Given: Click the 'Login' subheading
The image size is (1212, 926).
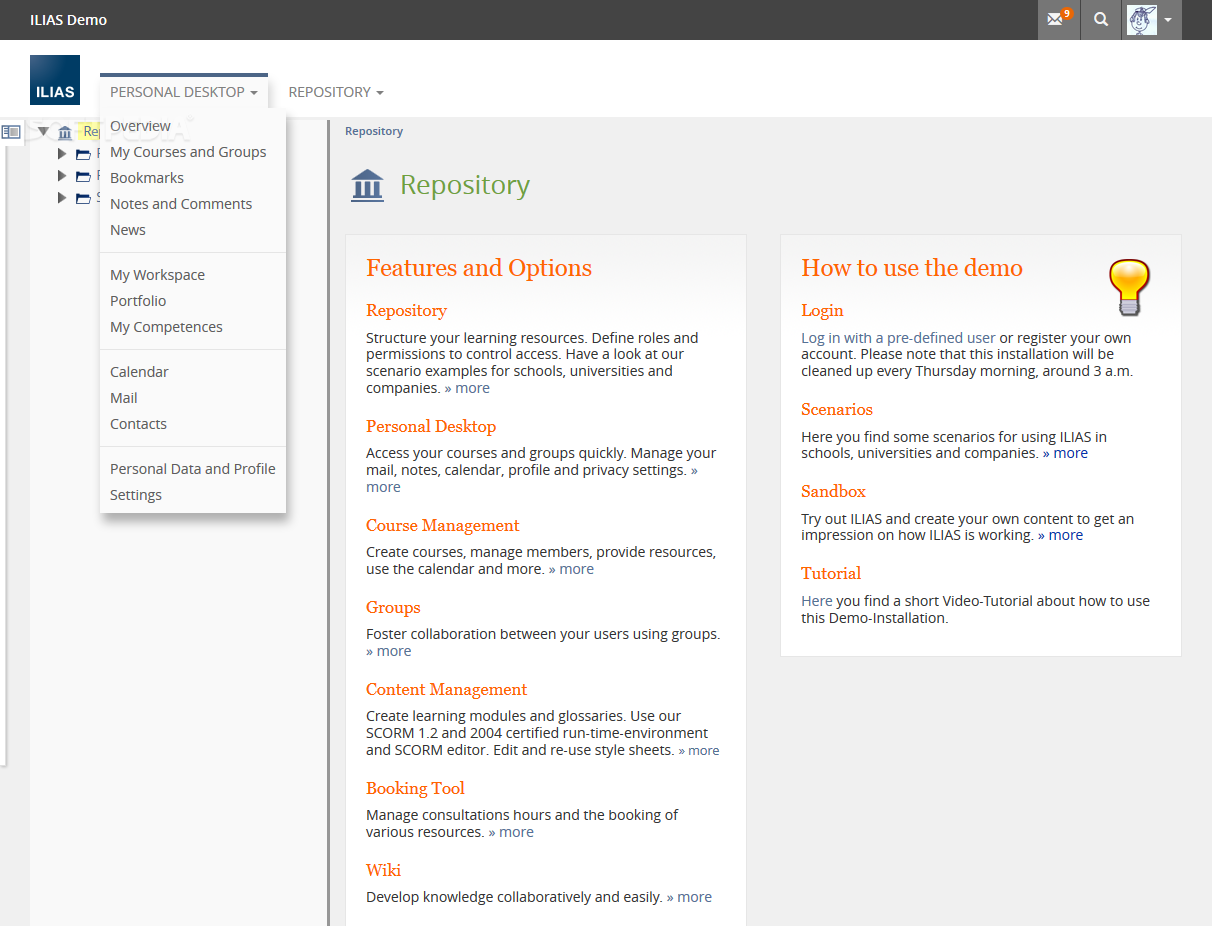Looking at the screenshot, I should (822, 311).
